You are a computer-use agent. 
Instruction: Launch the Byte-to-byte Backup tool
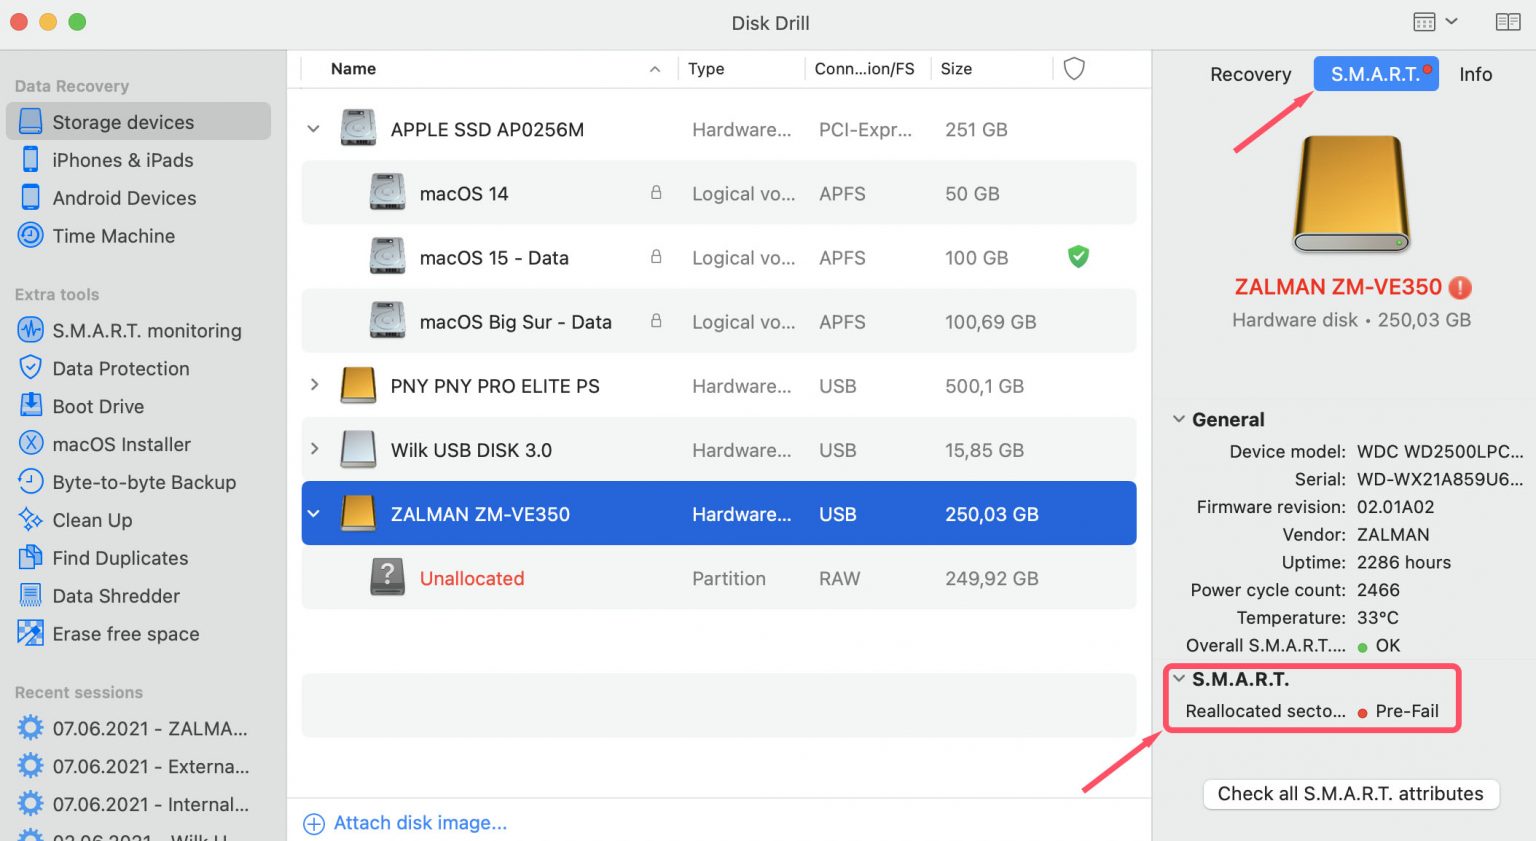click(x=144, y=482)
